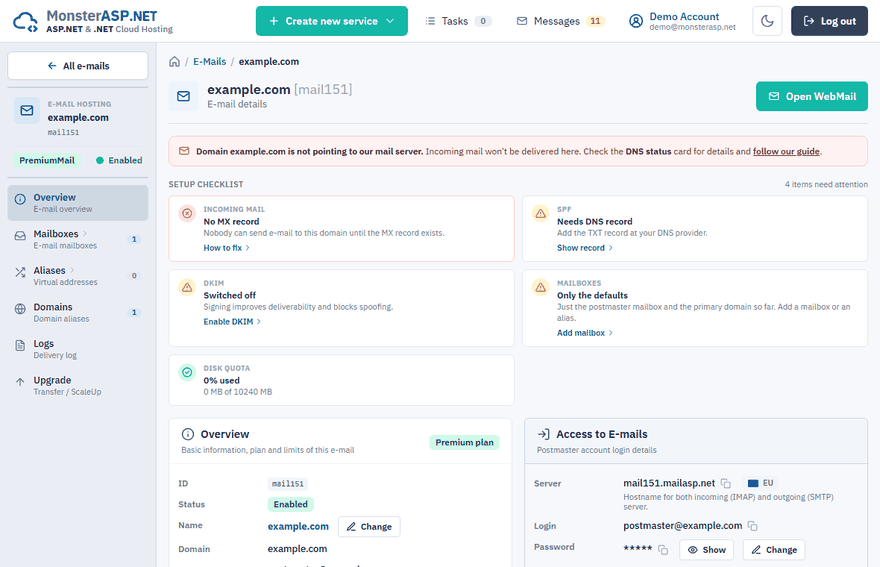Click the Aliases count badge

point(134,276)
